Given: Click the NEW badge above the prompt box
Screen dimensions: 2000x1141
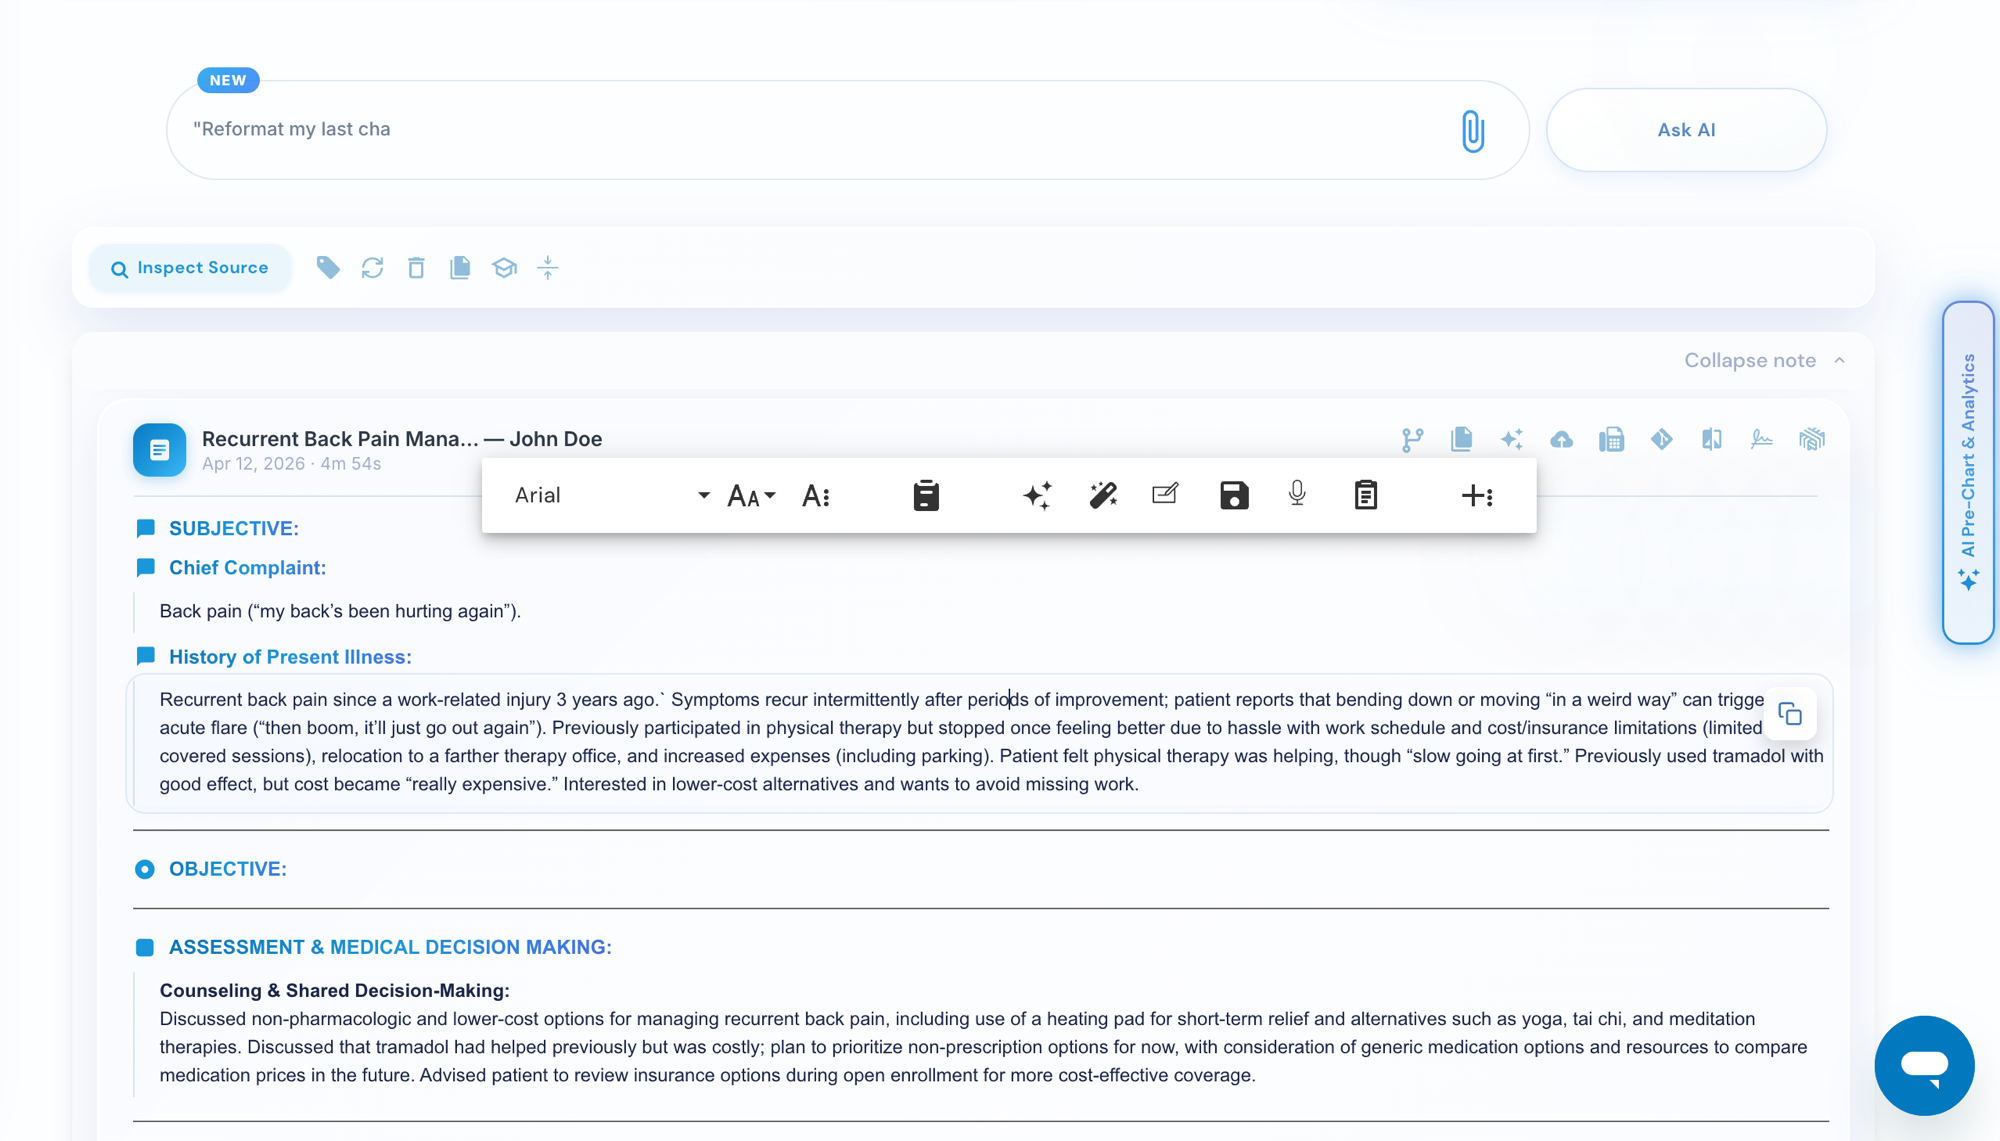Looking at the screenshot, I should (228, 80).
